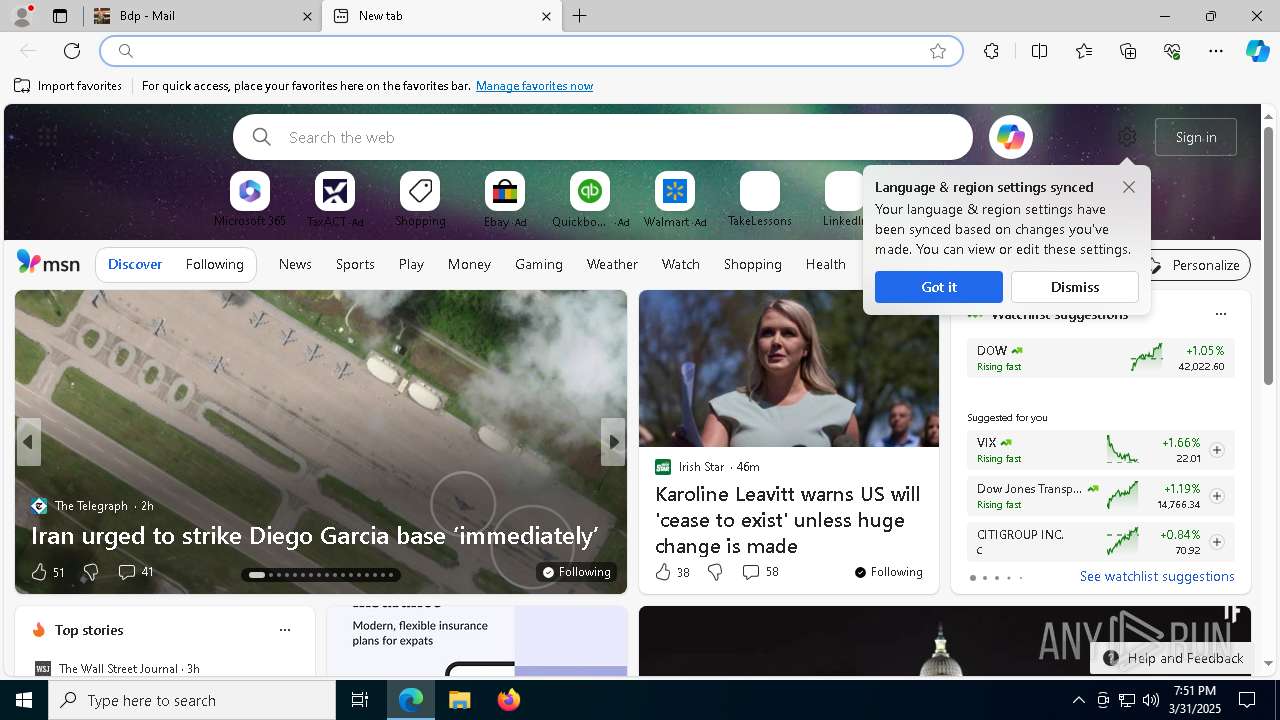Open File Explorer from taskbar
1280x720 pixels.
(x=460, y=700)
